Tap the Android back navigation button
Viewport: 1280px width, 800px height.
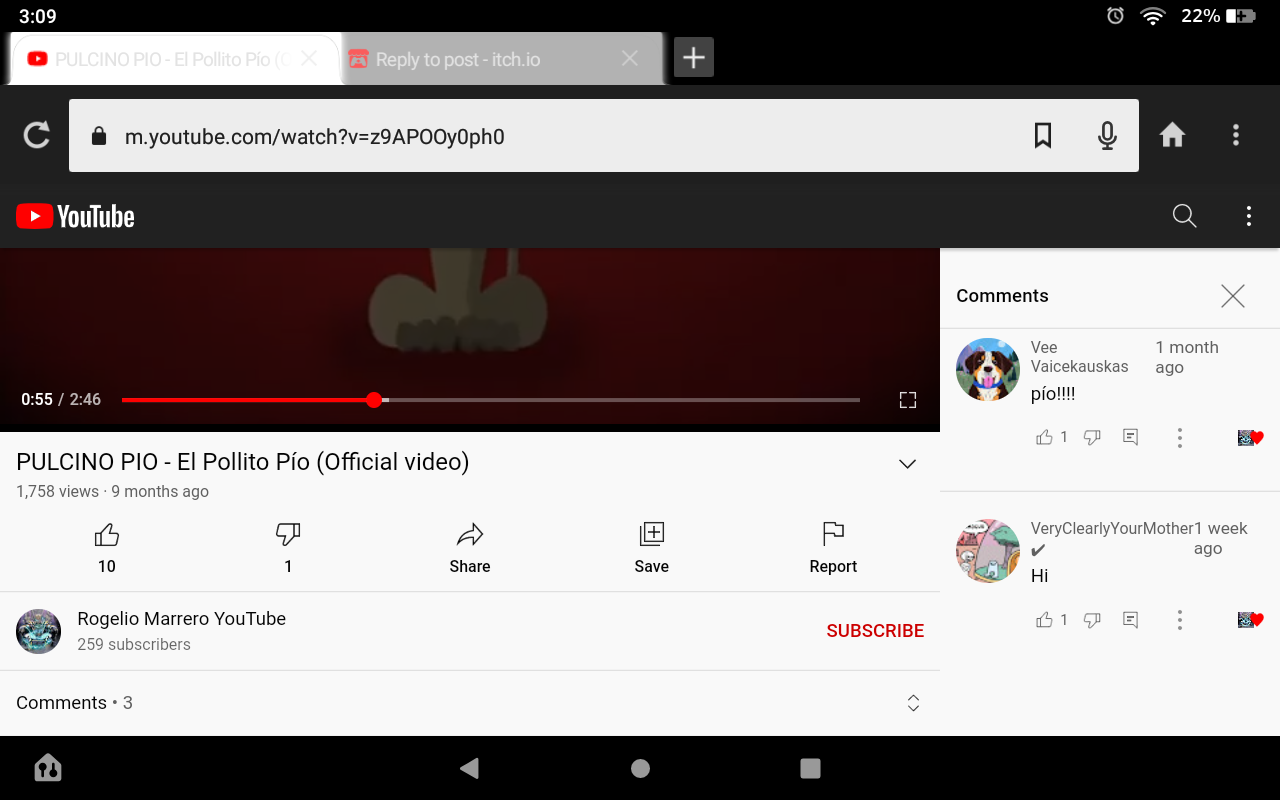pyautogui.click(x=469, y=768)
